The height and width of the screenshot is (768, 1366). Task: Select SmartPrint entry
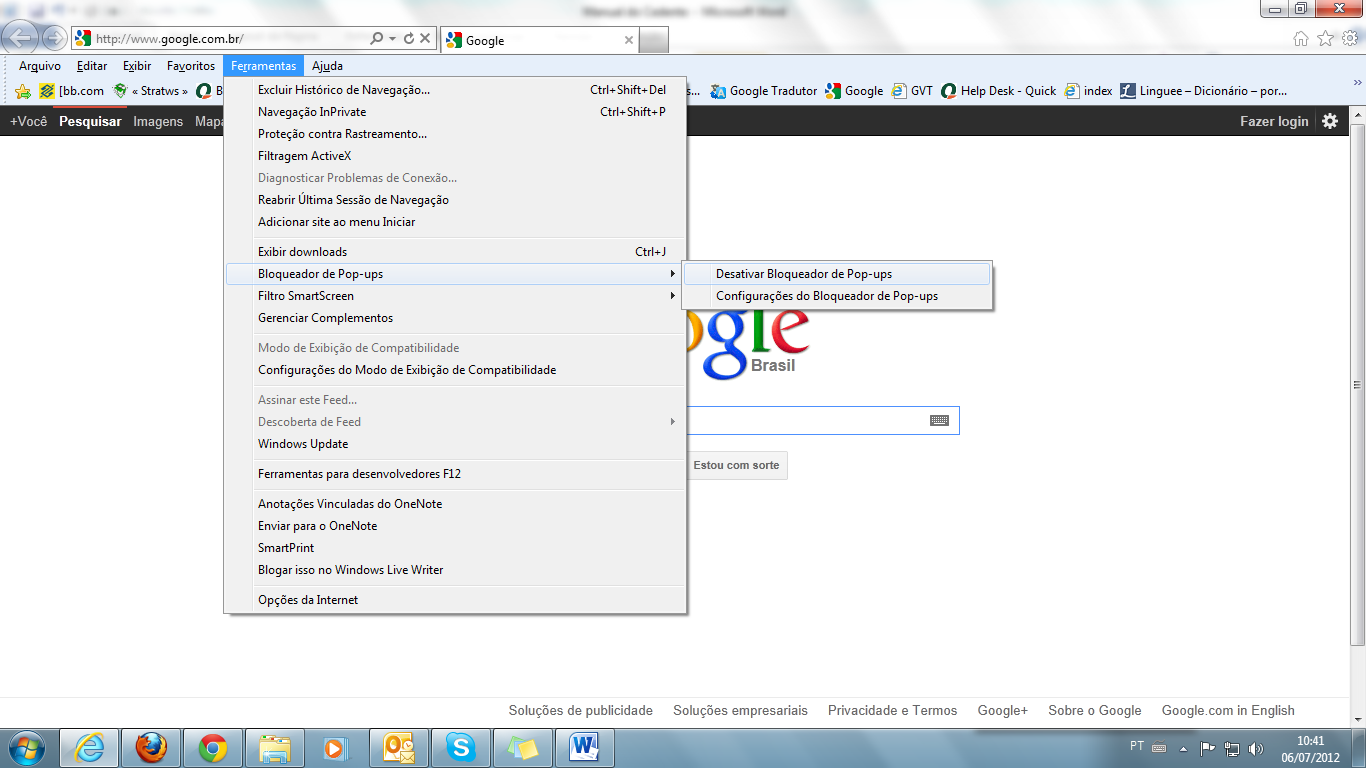[455, 548]
